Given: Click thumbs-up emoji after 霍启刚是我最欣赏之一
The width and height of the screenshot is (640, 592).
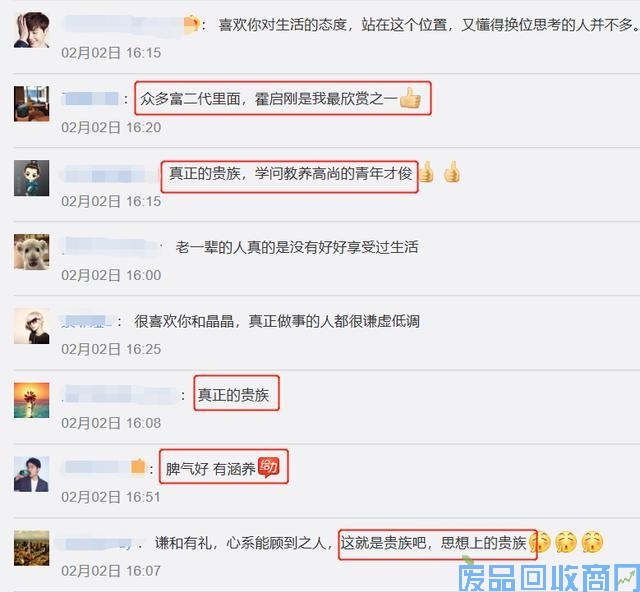Looking at the screenshot, I should (410, 98).
